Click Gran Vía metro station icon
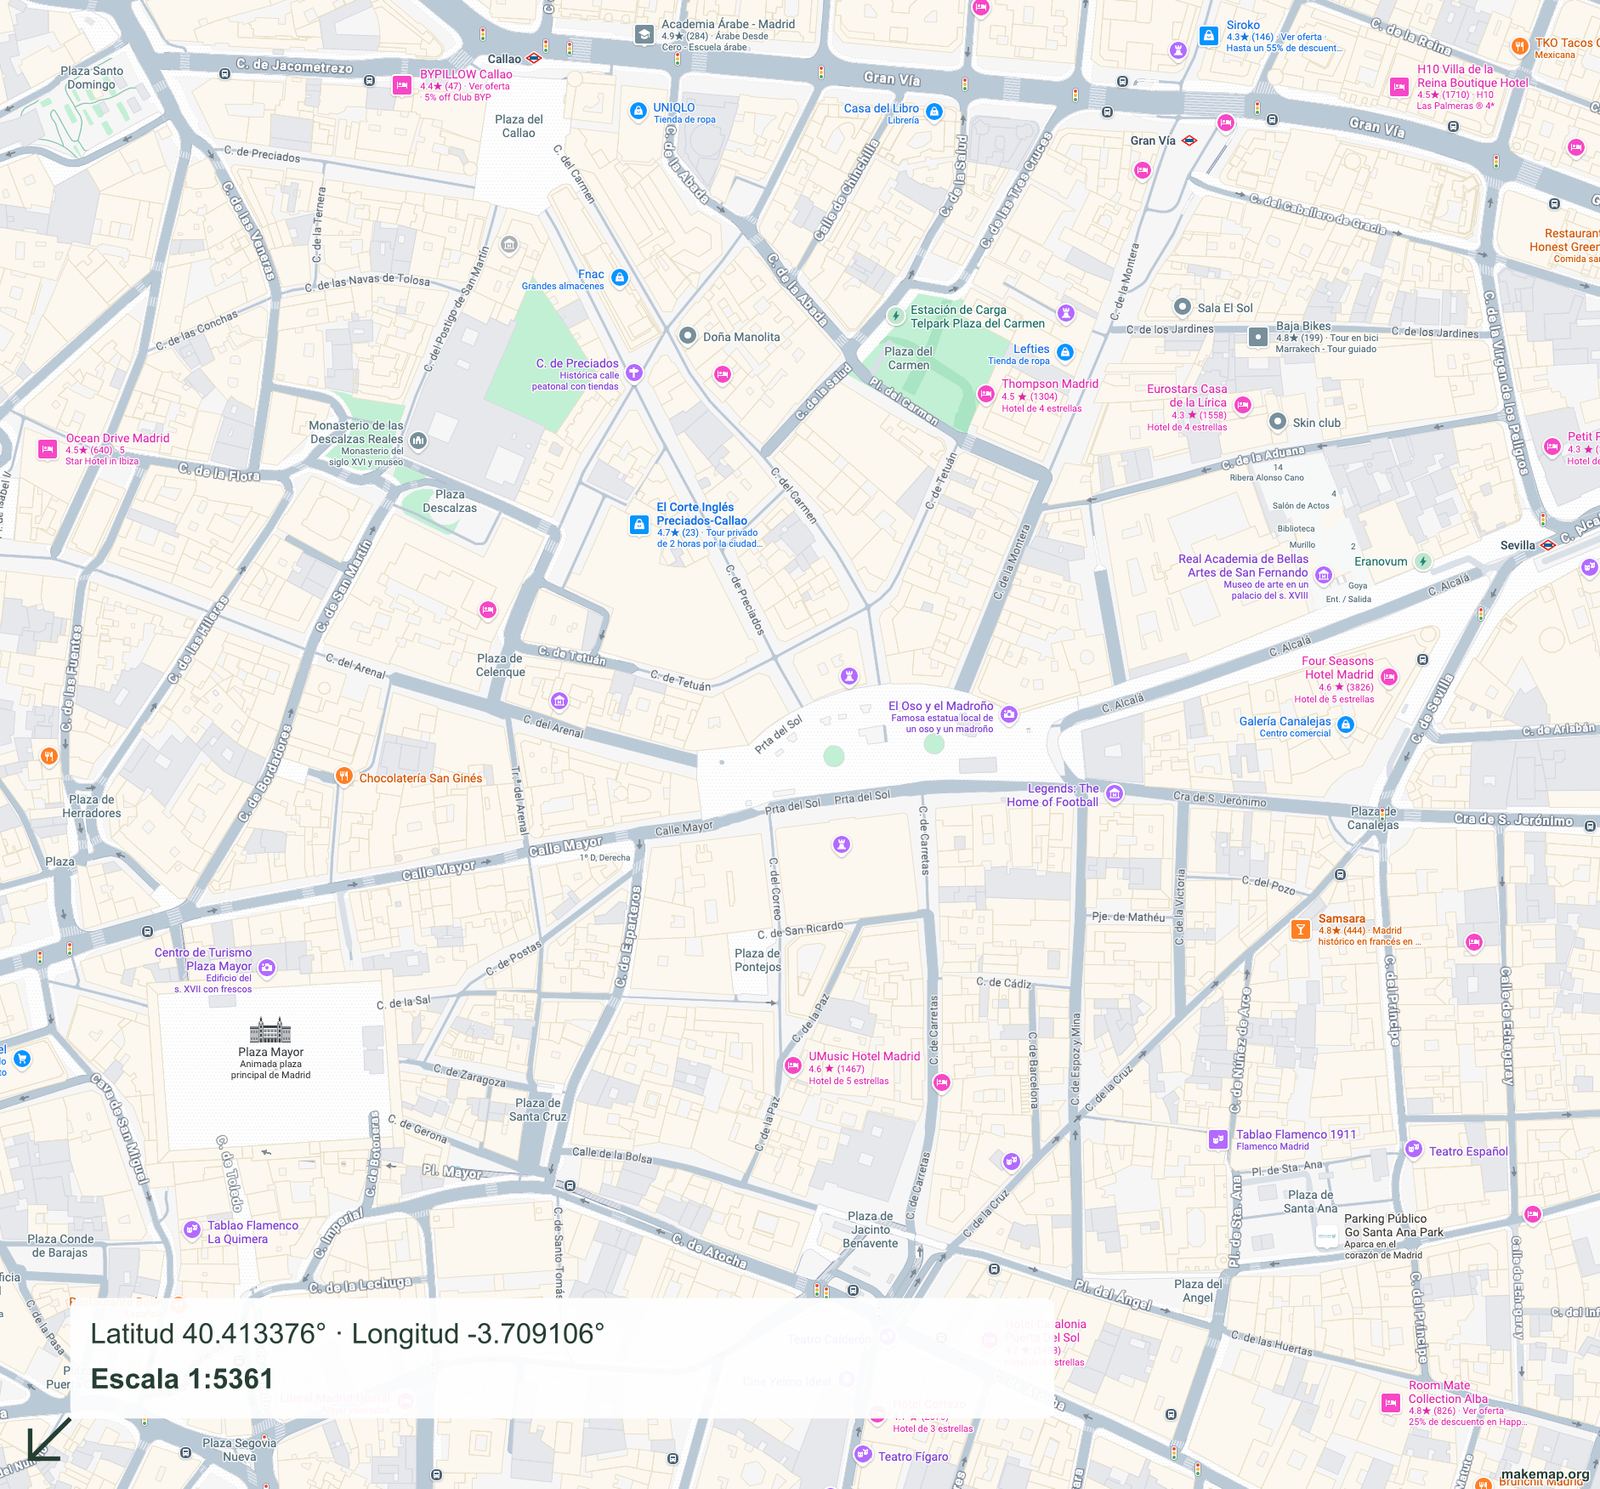 click(x=1189, y=141)
